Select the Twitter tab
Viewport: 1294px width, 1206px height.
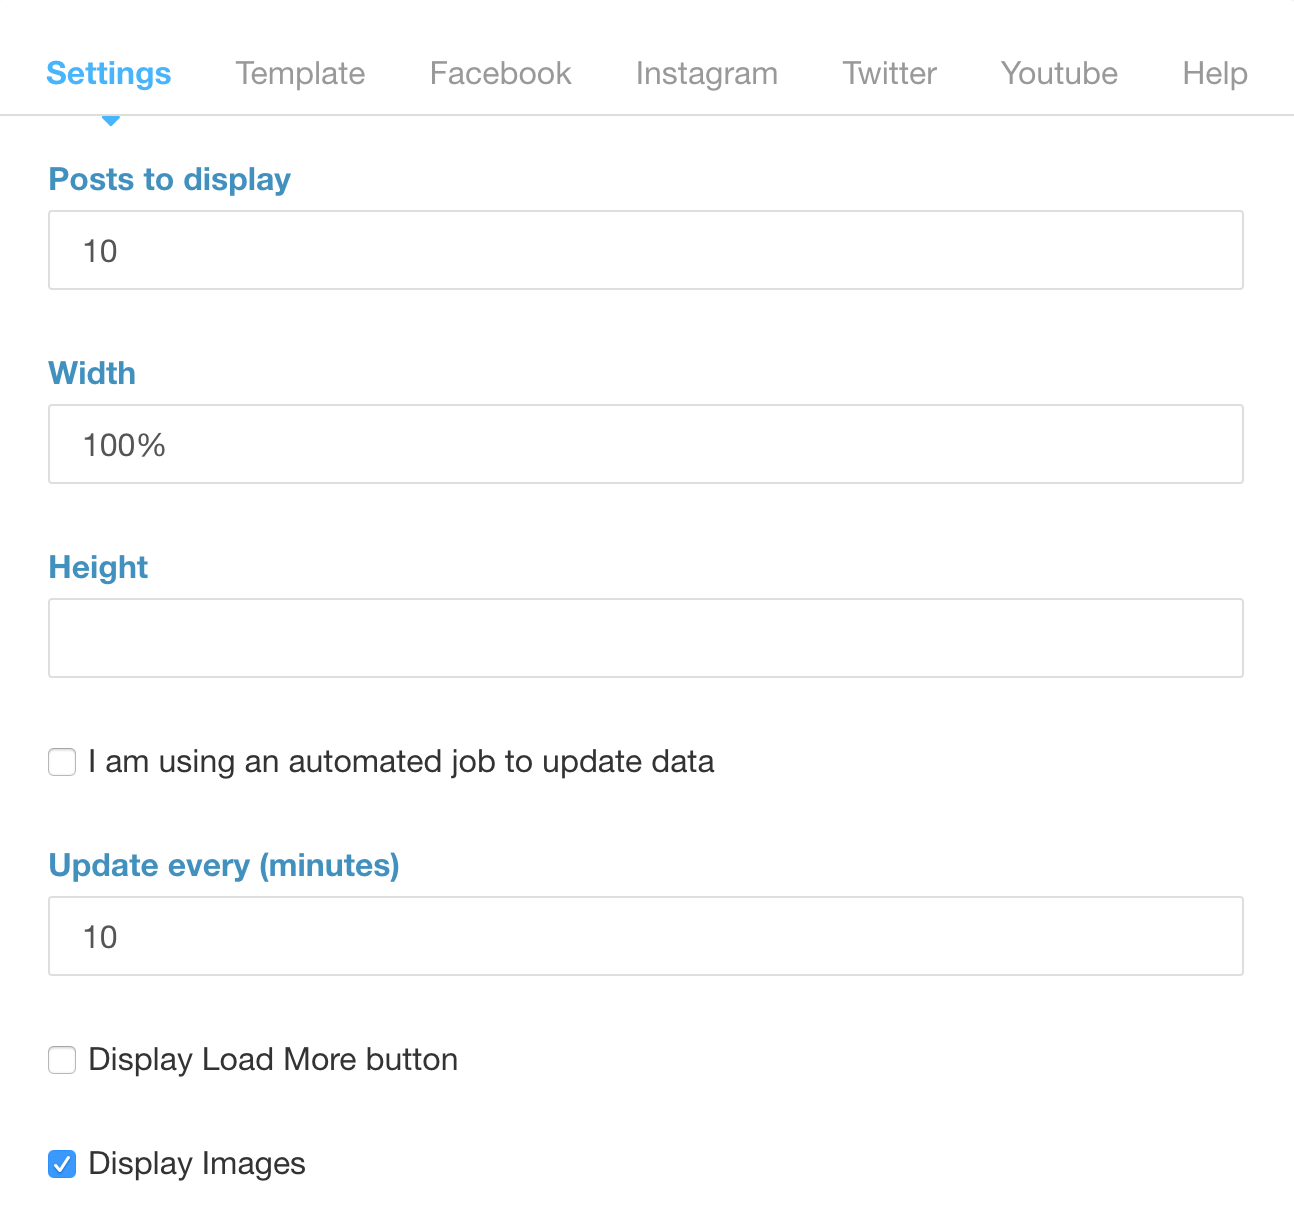coord(889,74)
